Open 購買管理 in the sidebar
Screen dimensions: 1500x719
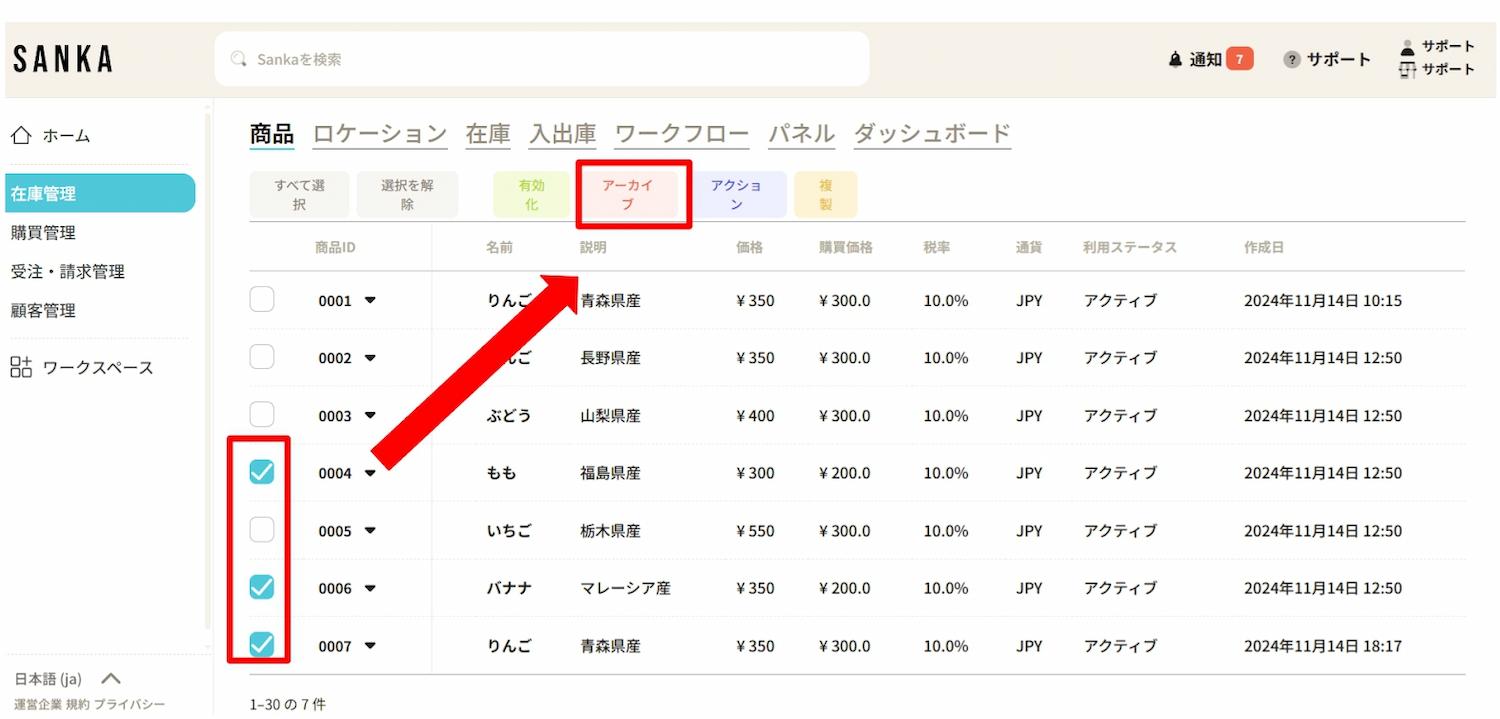coord(43,232)
